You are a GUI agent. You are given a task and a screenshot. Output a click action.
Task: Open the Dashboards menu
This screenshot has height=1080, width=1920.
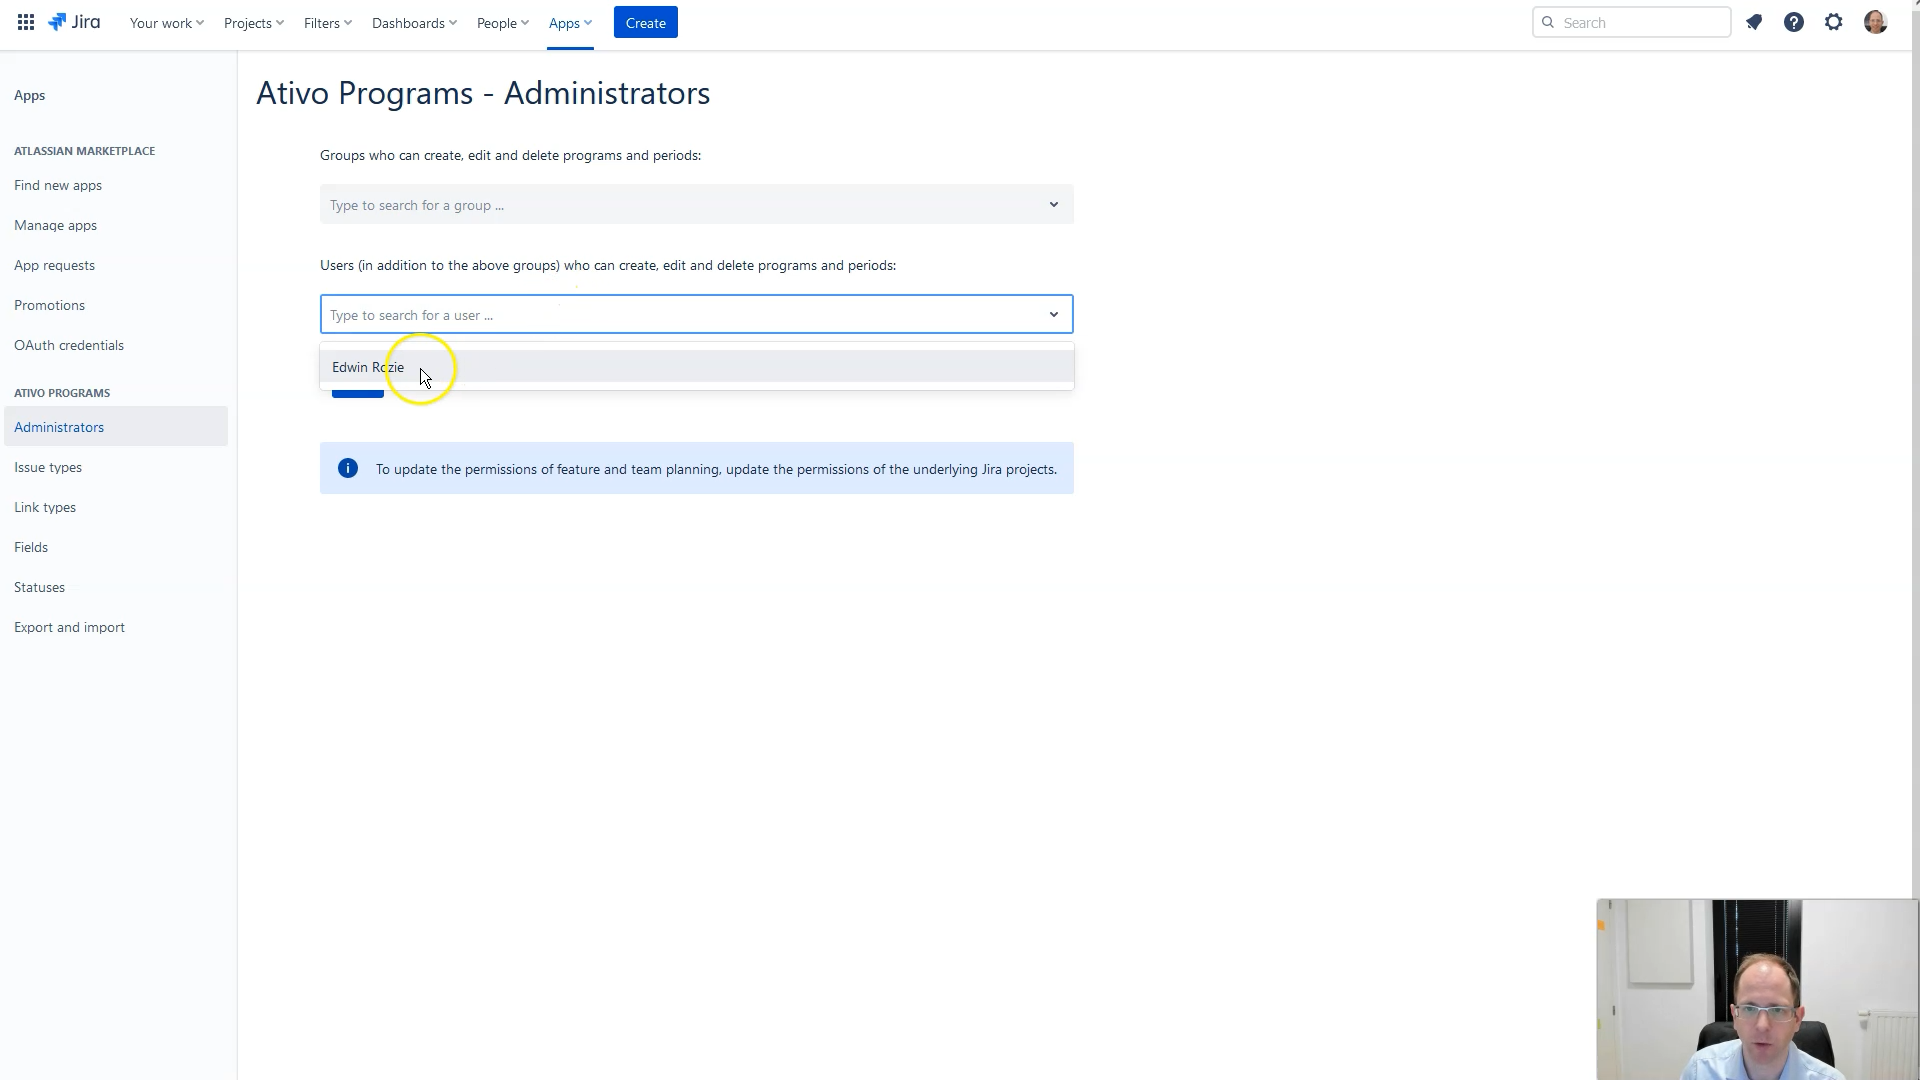coord(414,23)
